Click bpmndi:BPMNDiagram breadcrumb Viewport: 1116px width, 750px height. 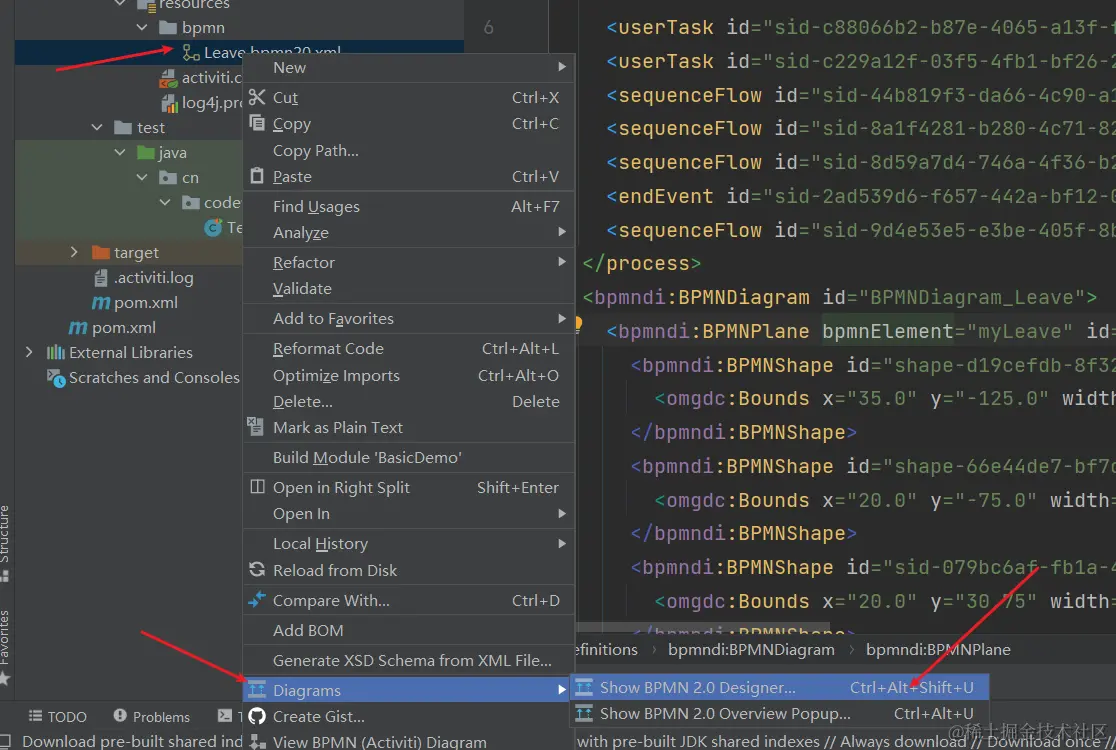point(751,649)
